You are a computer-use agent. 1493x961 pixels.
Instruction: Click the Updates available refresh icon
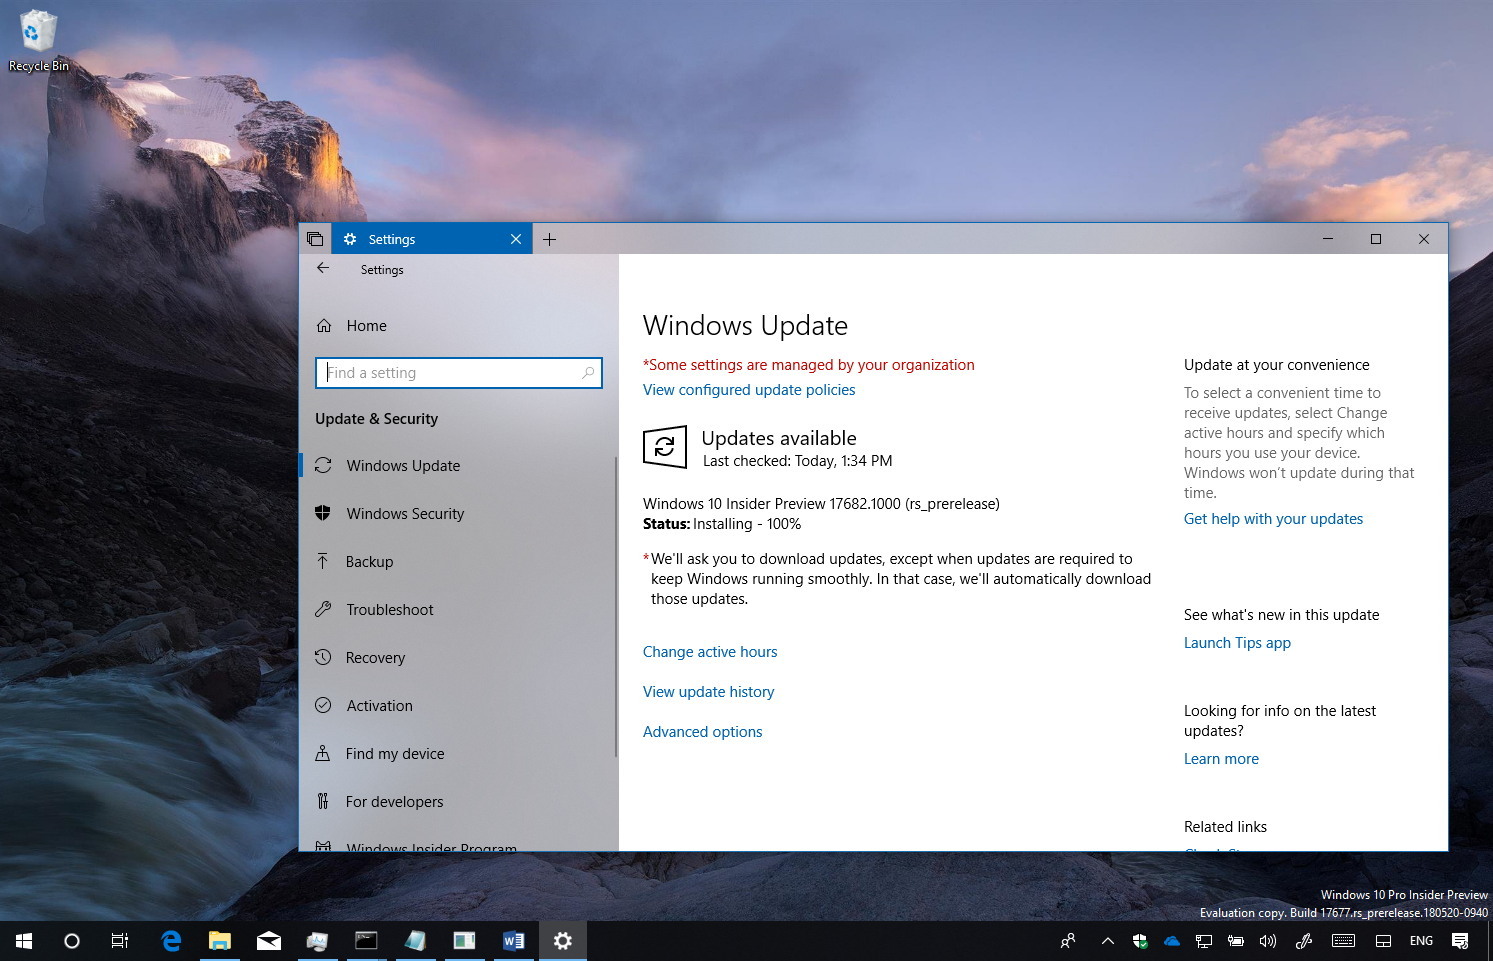(665, 447)
